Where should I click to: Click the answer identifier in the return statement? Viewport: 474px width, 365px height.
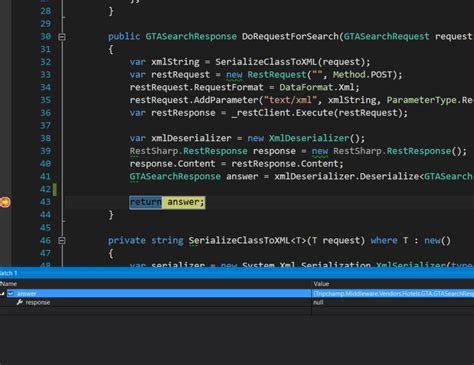183,202
